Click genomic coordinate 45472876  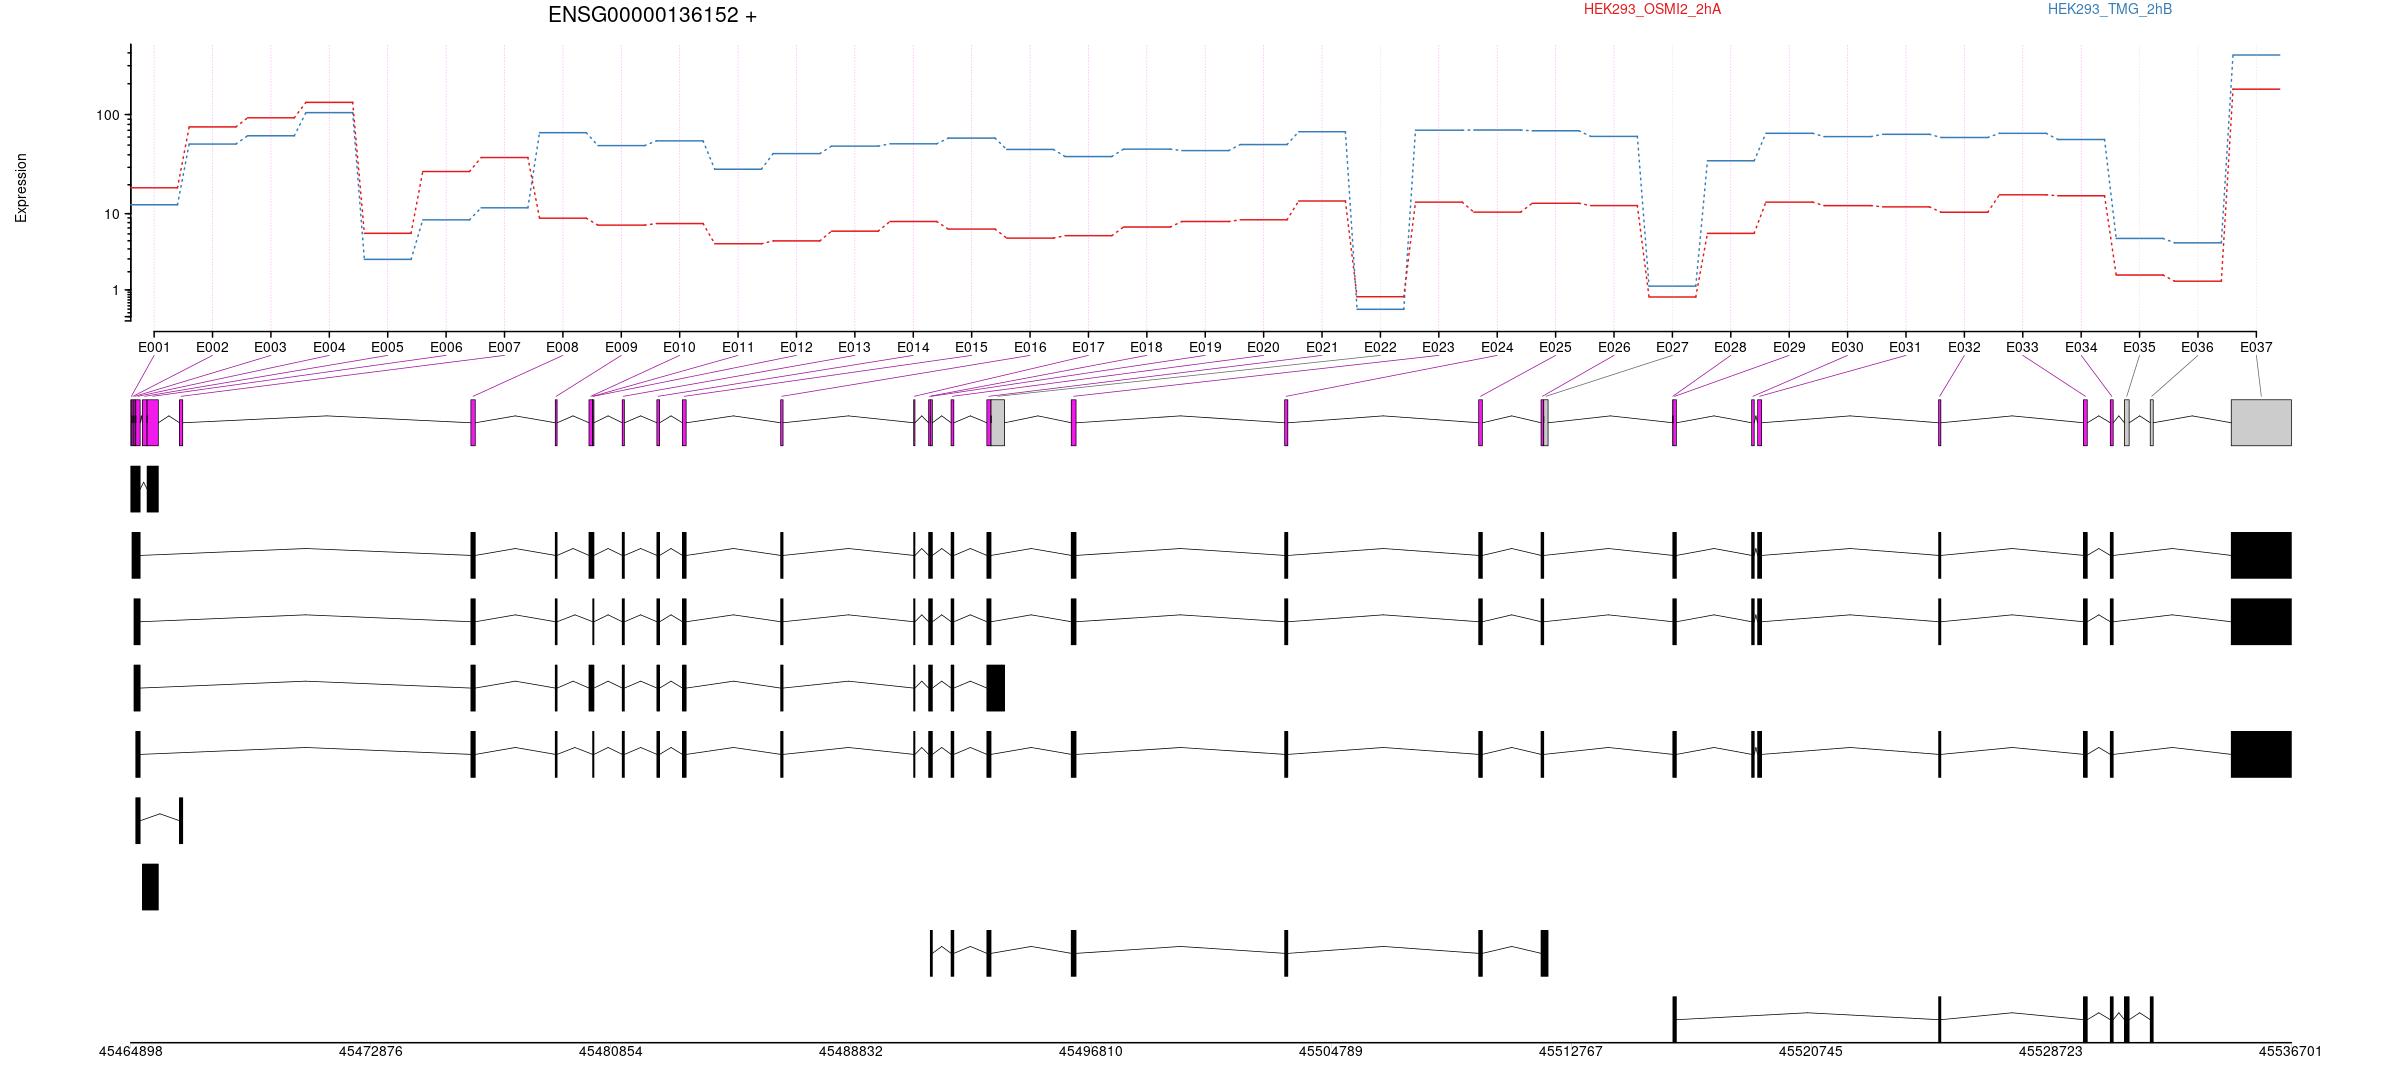(370, 1051)
